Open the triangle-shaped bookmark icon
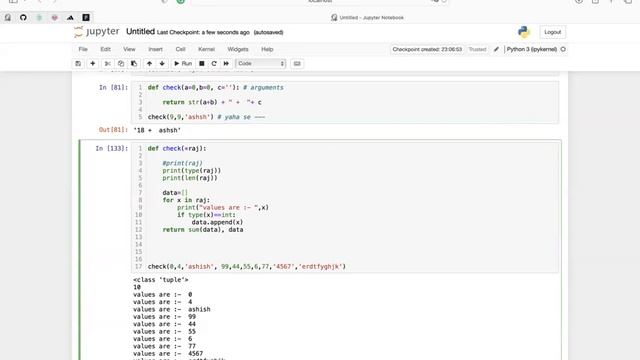640x360 pixels. click(70, 18)
